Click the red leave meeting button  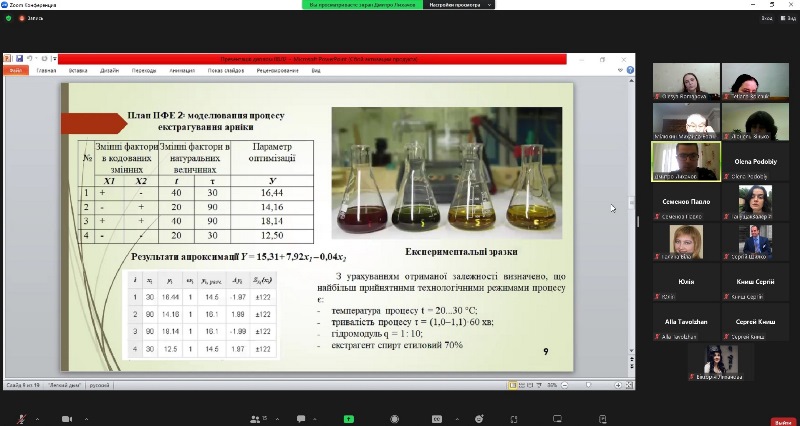[x=785, y=422]
